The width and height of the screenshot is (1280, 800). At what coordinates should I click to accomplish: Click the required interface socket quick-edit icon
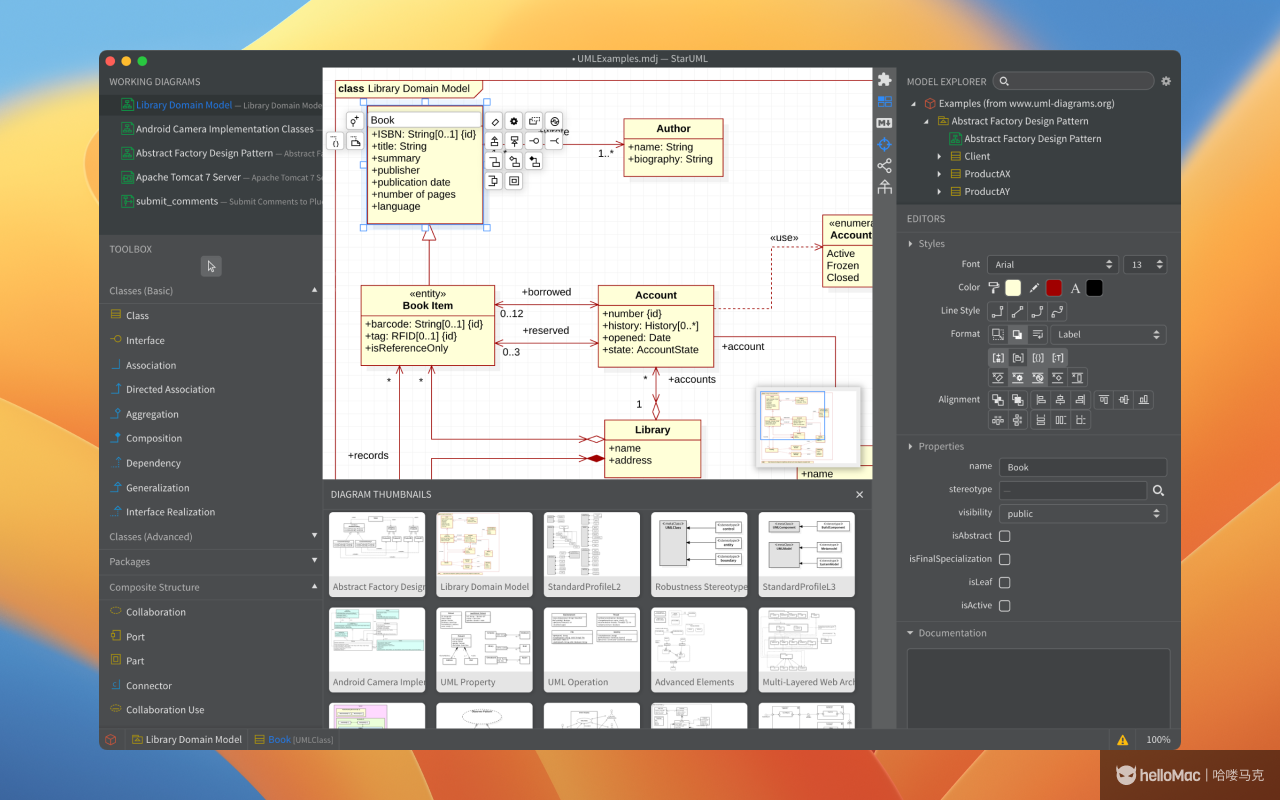tap(554, 141)
